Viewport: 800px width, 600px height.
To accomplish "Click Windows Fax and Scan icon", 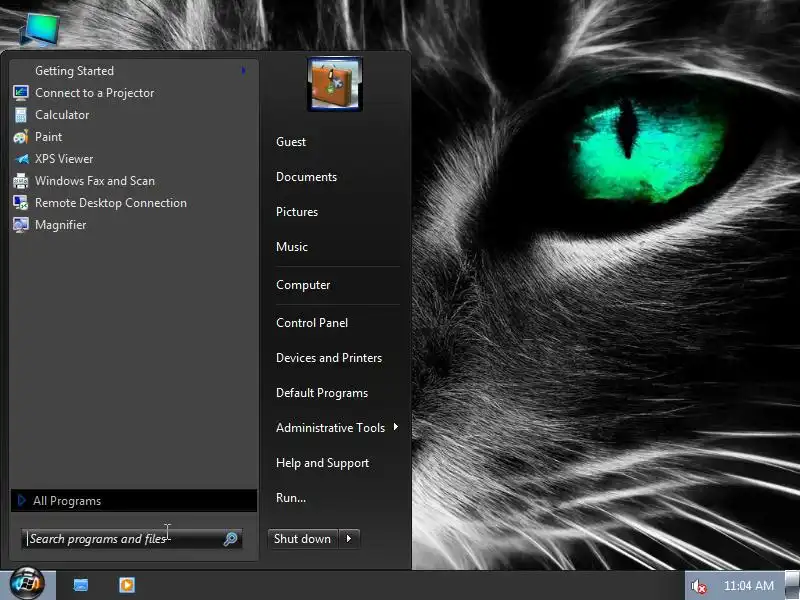I will pyautogui.click(x=21, y=181).
